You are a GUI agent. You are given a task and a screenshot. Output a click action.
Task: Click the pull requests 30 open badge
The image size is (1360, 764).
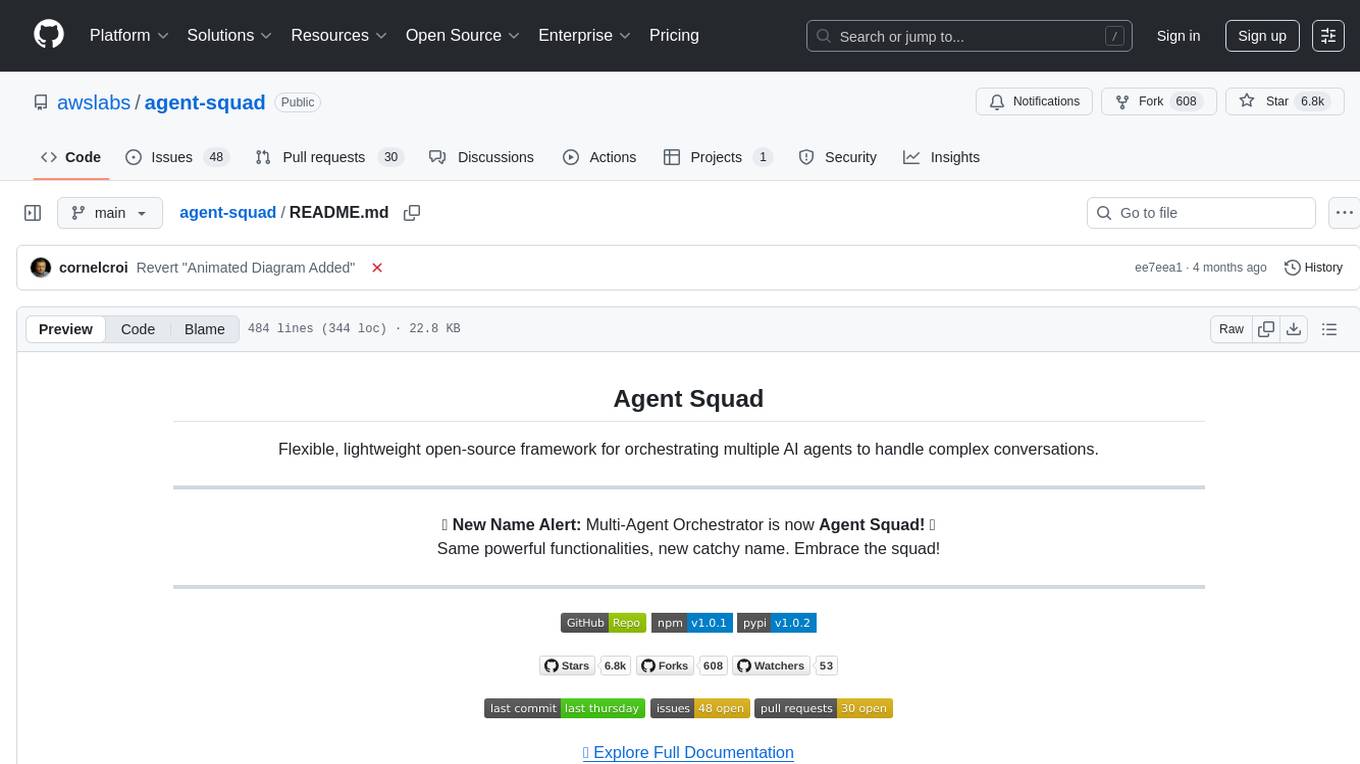coord(824,708)
